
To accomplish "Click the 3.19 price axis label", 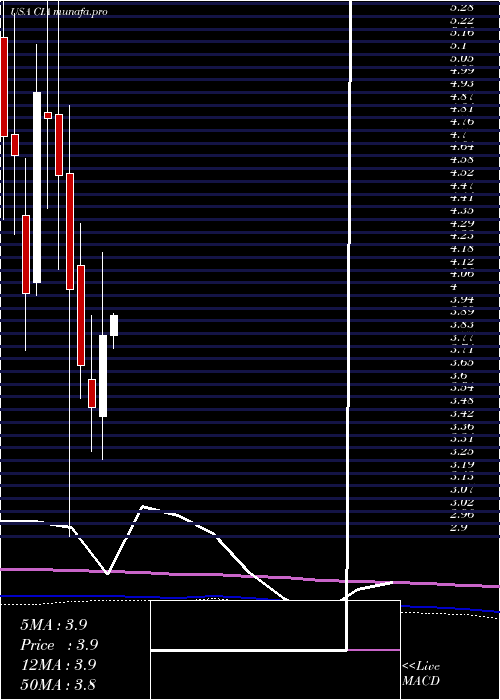I will point(462,464).
